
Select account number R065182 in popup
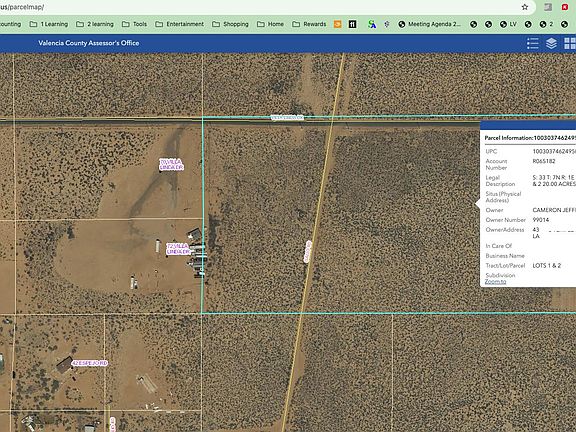point(544,161)
